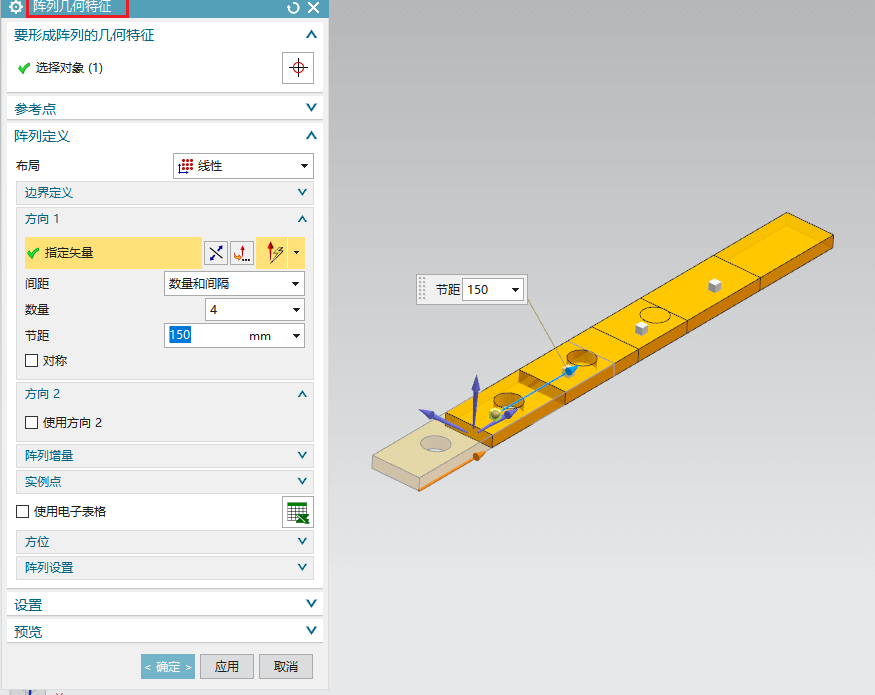Check 使用电子表格 checkbox
This screenshot has width=875, height=695.
(22, 511)
